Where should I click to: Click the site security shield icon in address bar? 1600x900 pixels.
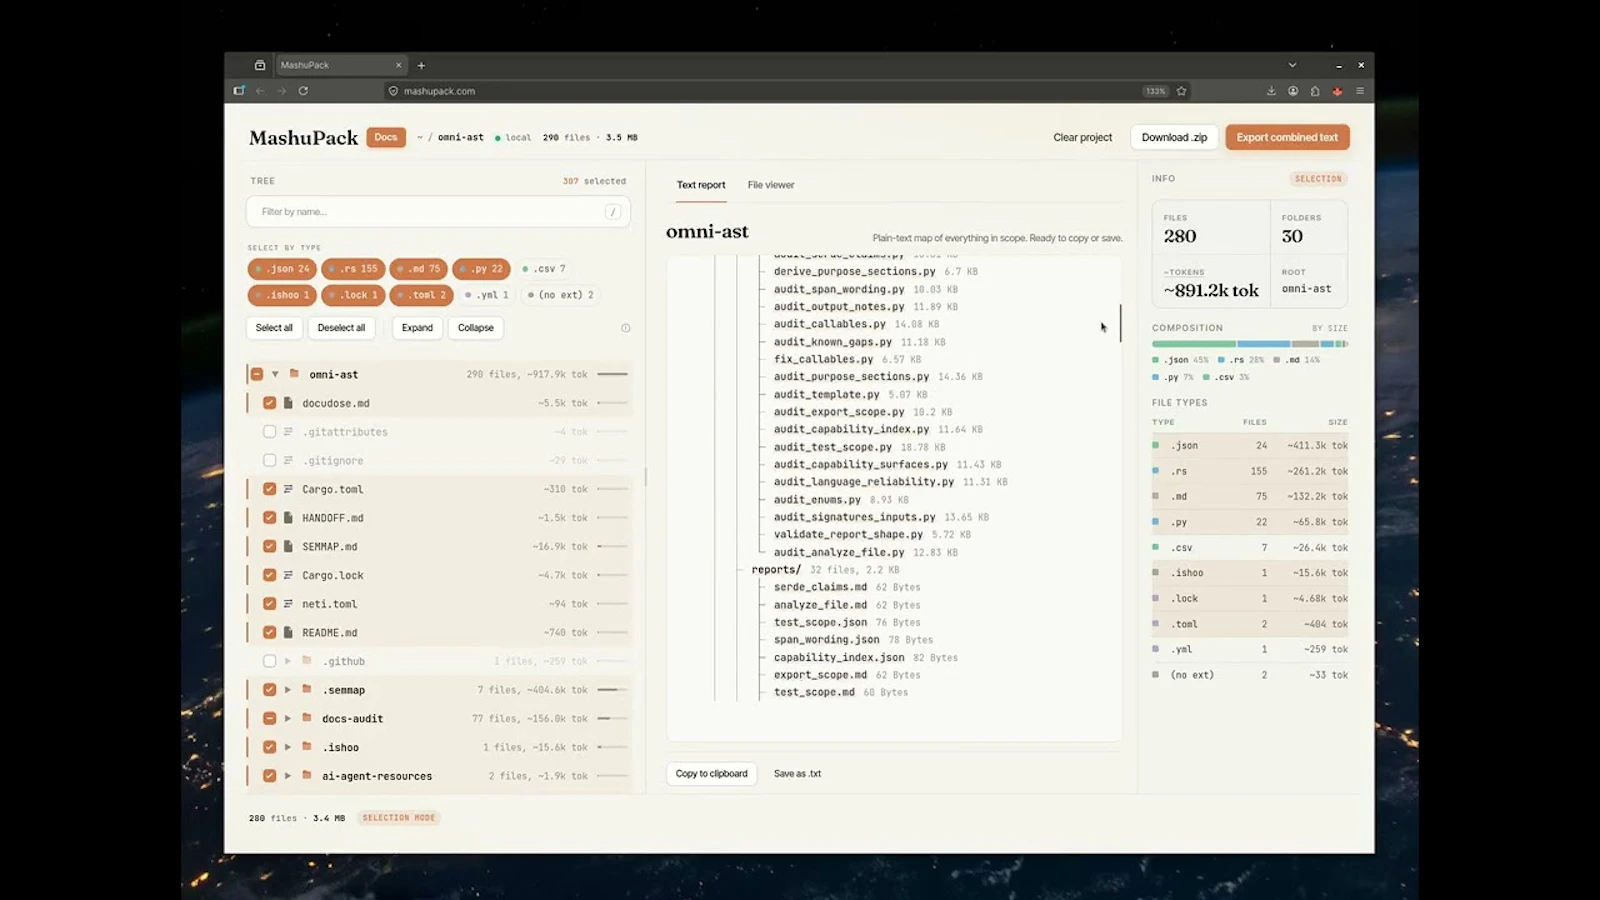click(x=393, y=91)
